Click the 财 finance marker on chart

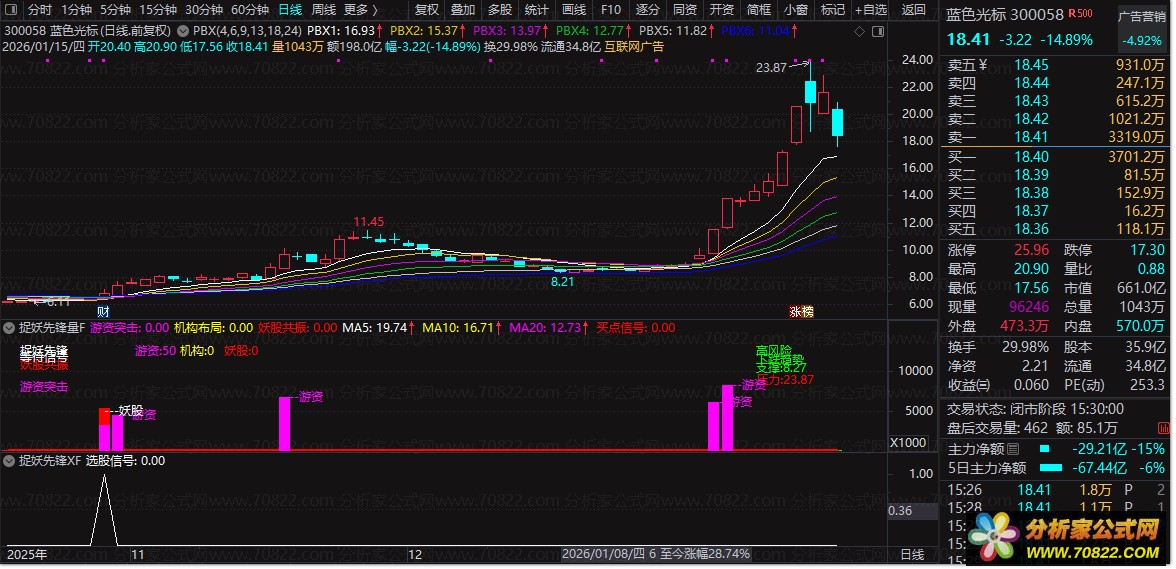(x=103, y=312)
